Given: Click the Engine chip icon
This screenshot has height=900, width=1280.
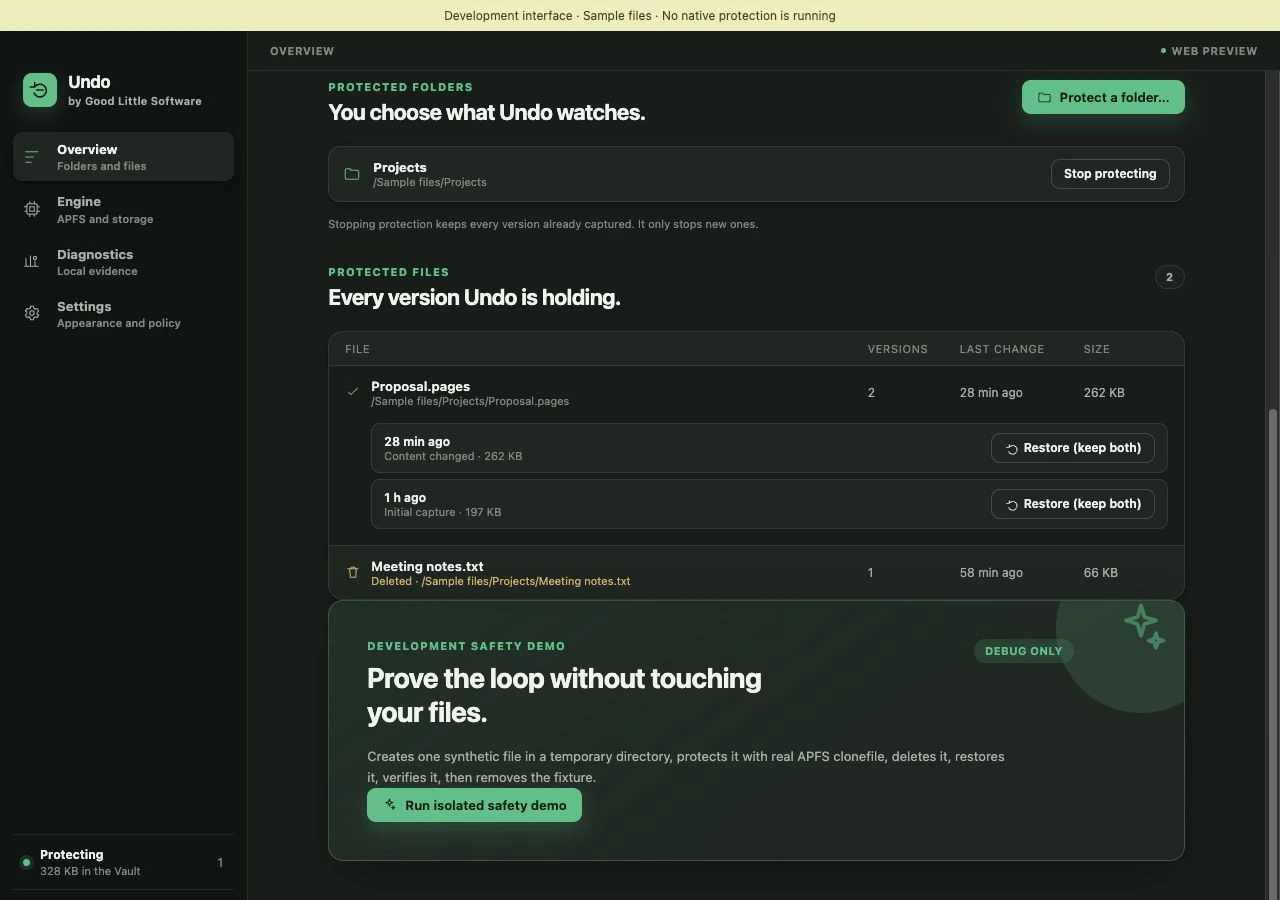Looking at the screenshot, I should pos(32,209).
